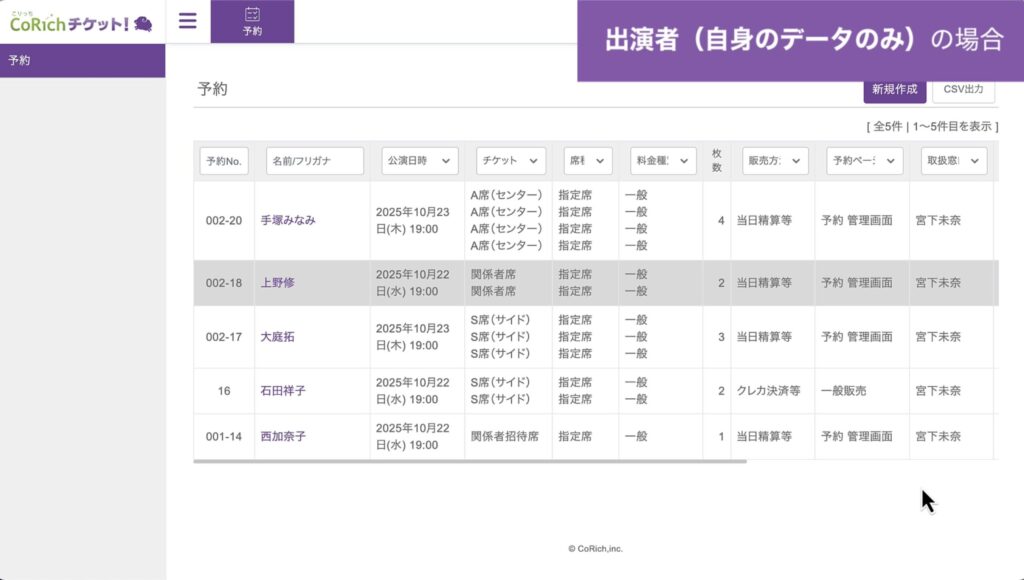Open reservation for 手塚みなみ

click(288, 220)
